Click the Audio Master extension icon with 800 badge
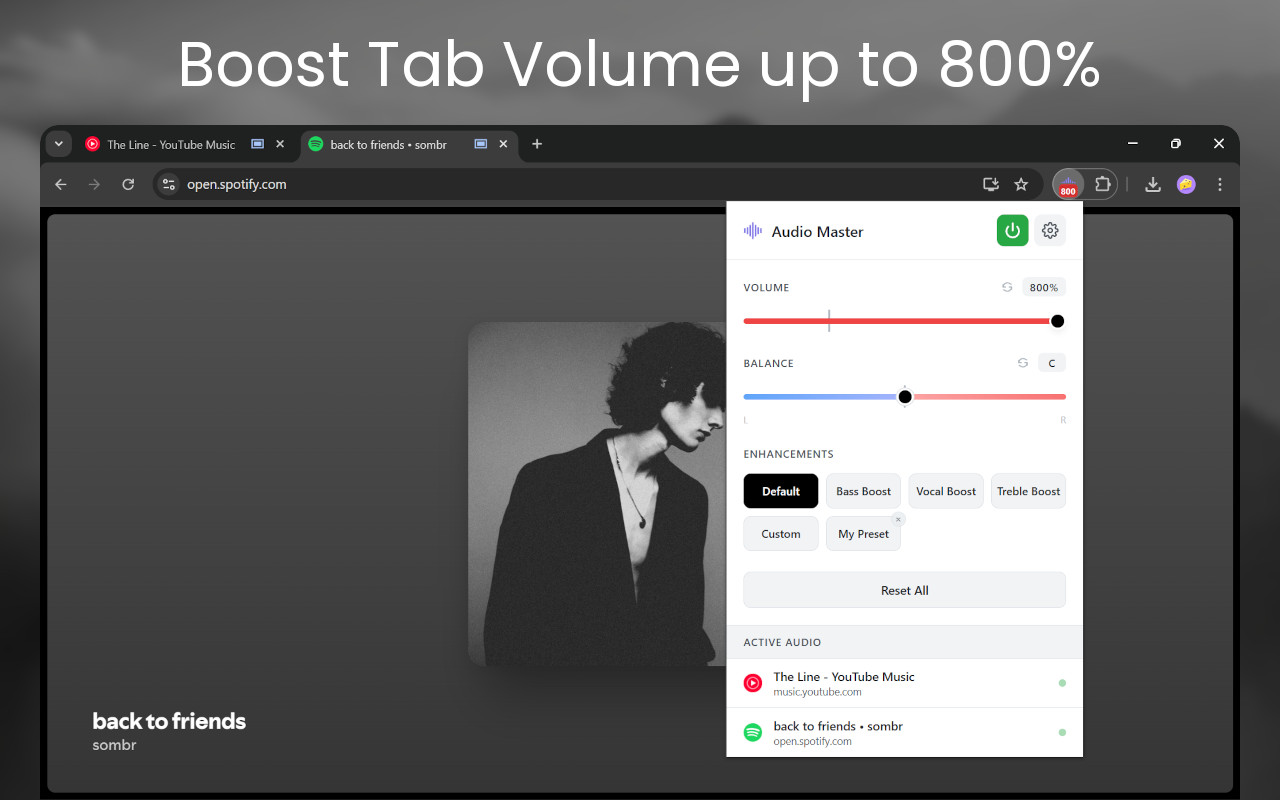 [1068, 184]
